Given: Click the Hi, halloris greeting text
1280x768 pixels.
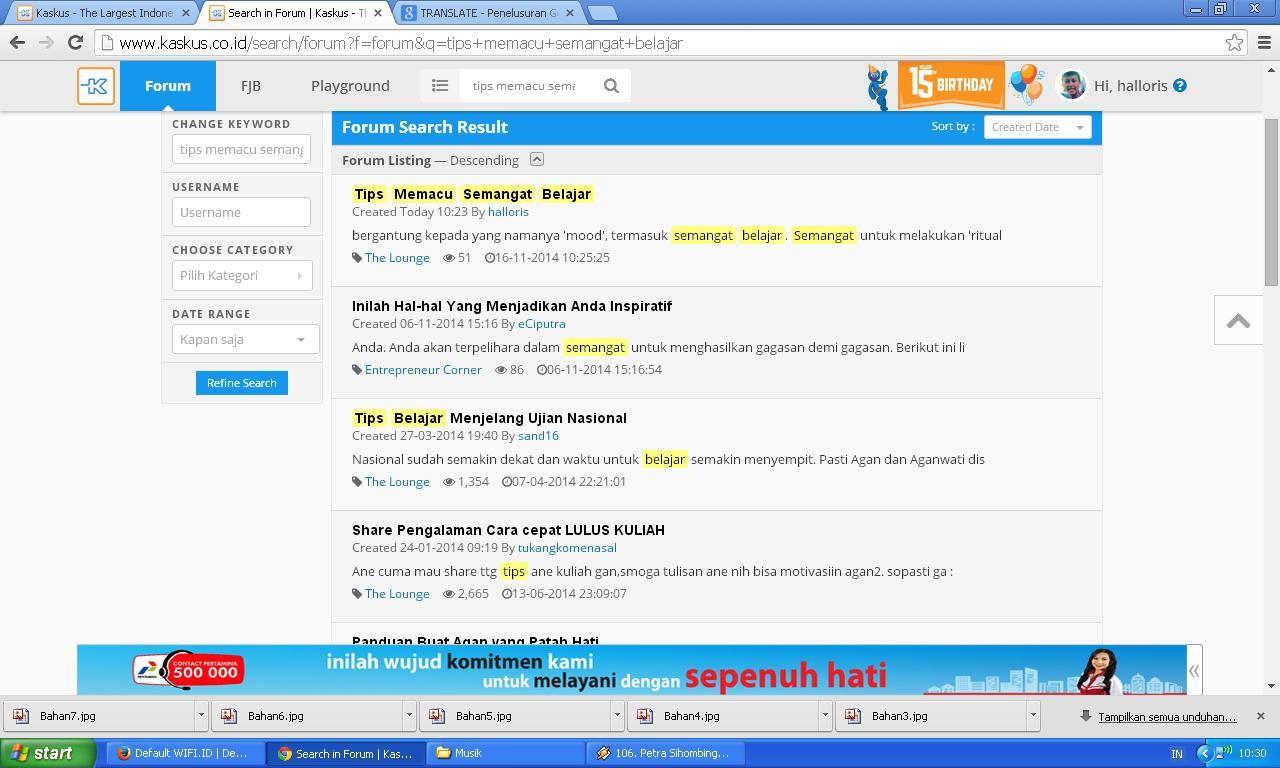Looking at the screenshot, I should pyautogui.click(x=1131, y=86).
